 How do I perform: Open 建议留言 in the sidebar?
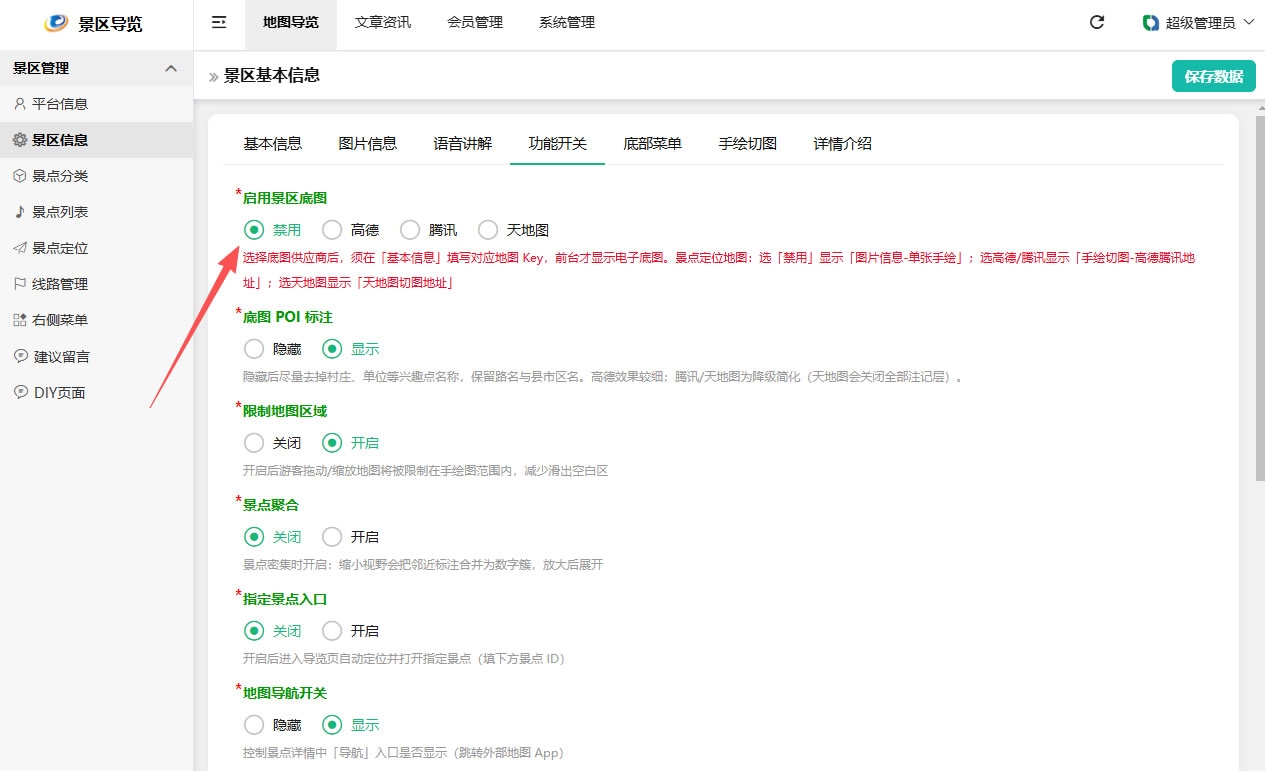click(x=96, y=356)
